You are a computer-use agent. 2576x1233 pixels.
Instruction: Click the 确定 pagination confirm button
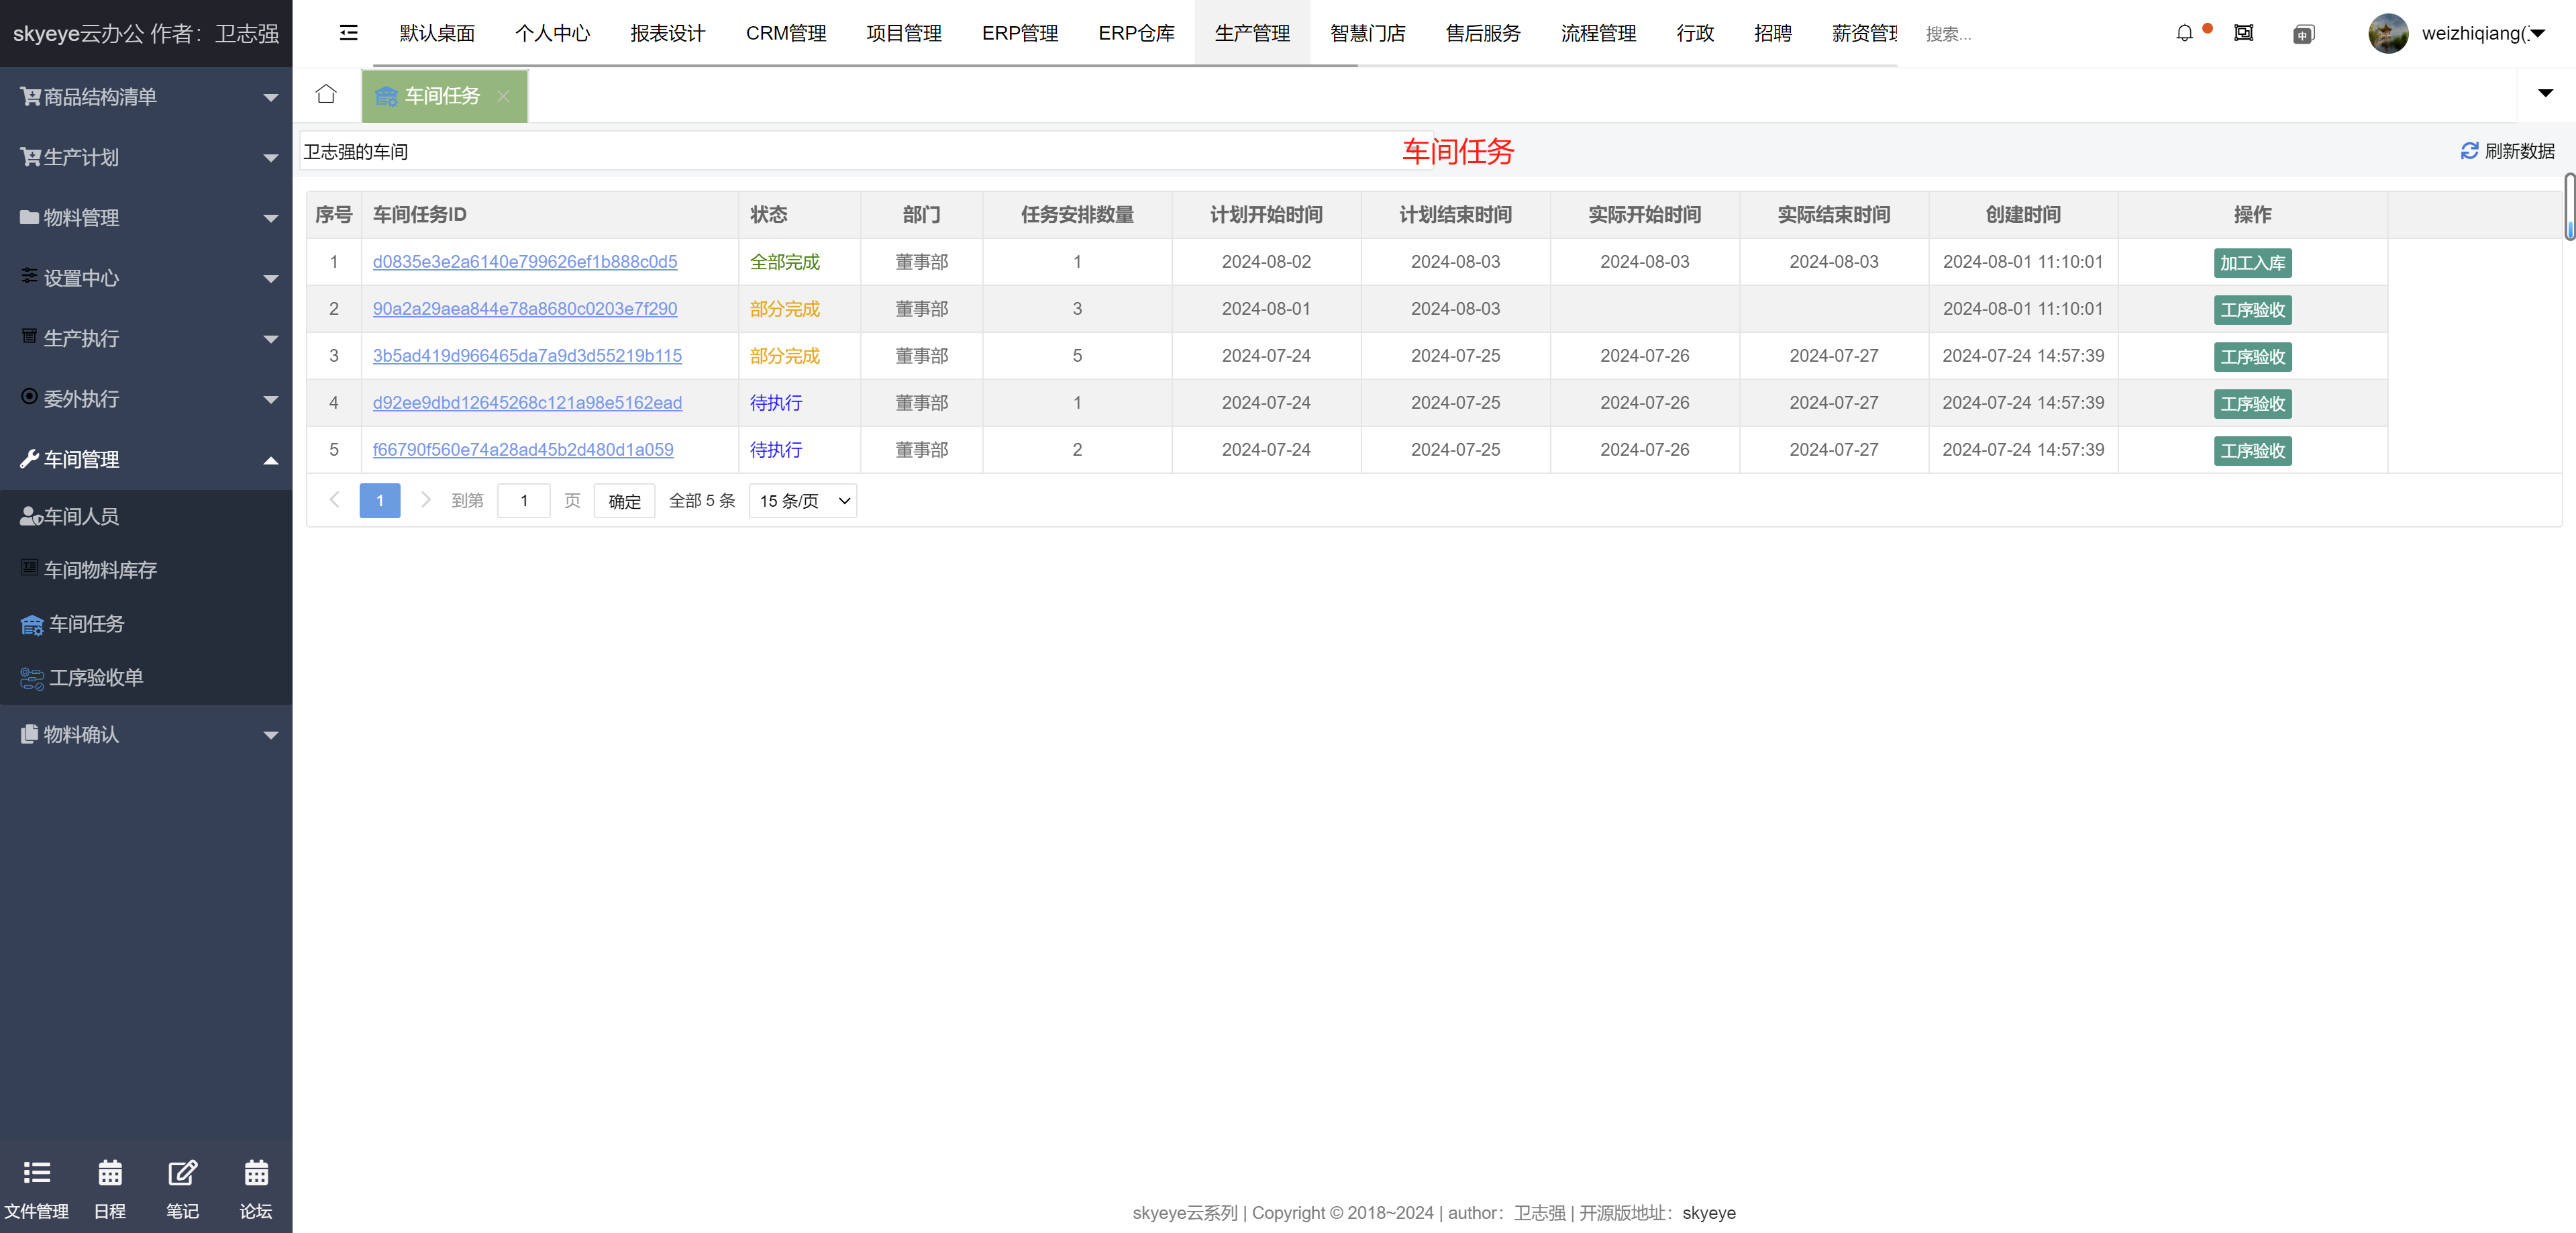coord(624,501)
